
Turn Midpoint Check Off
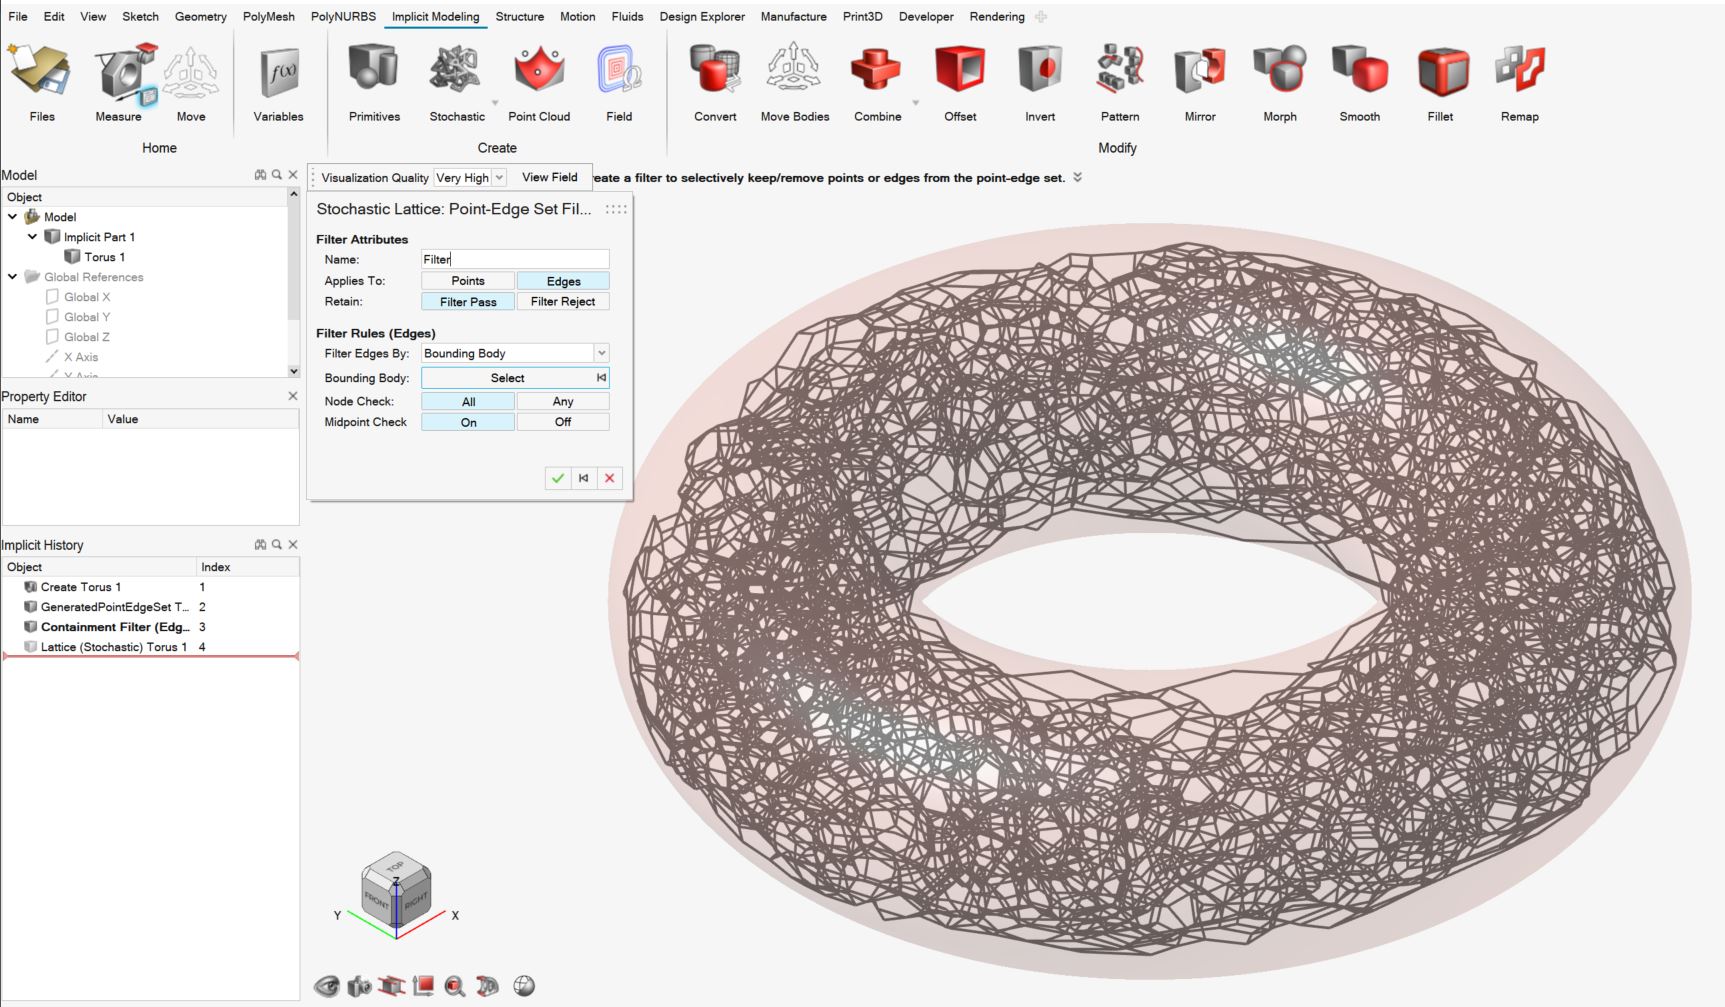tap(562, 422)
